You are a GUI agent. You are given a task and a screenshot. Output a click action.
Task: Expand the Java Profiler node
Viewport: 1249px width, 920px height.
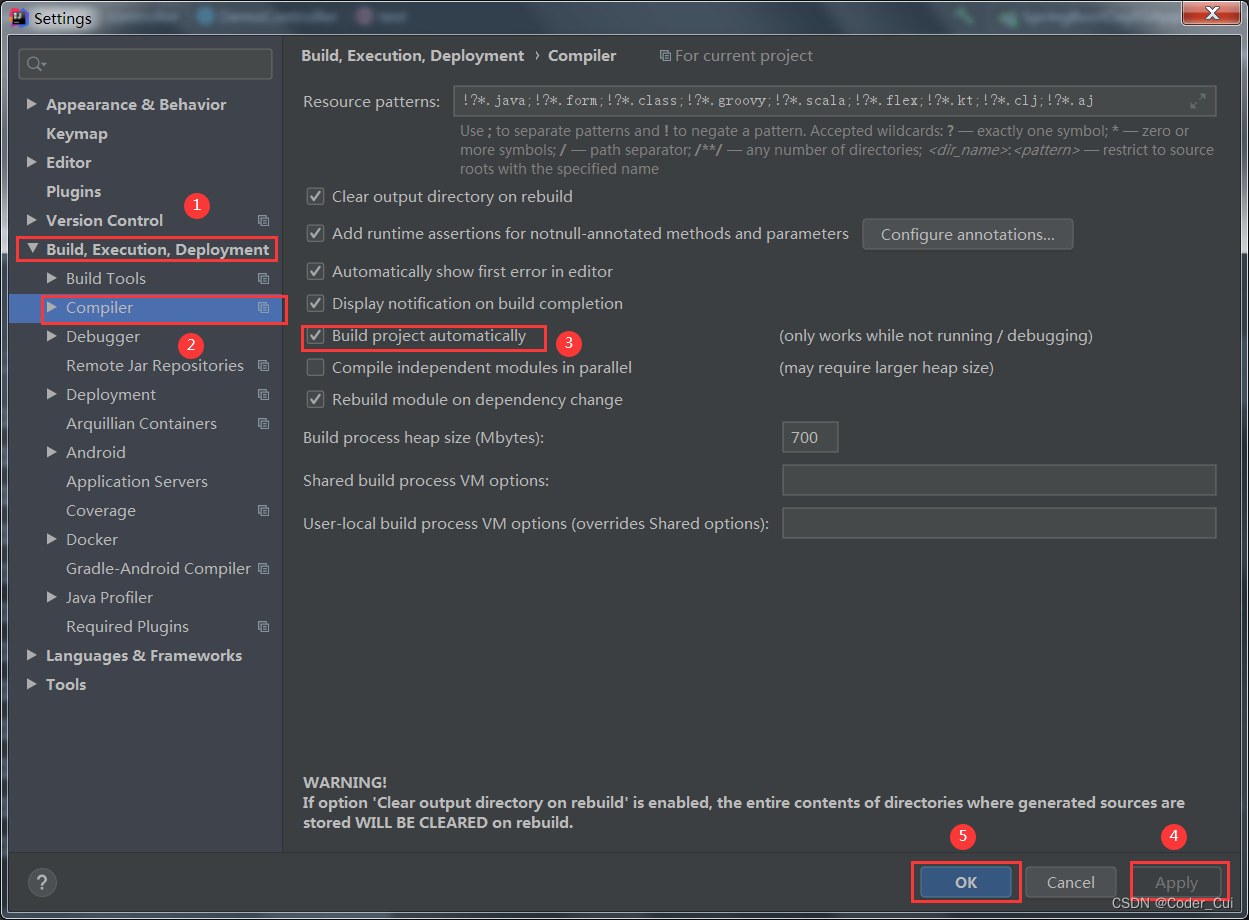[x=52, y=597]
